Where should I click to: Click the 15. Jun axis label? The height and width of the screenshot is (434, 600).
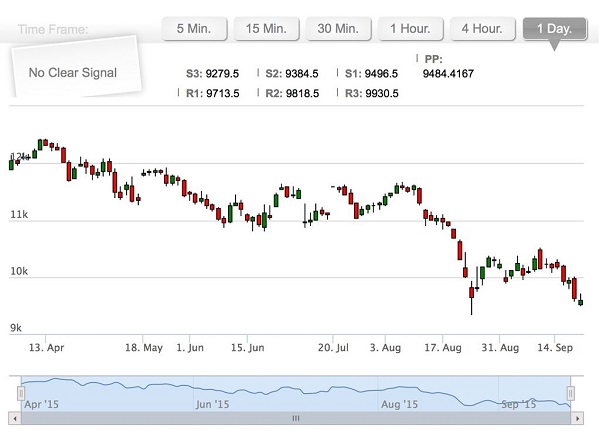248,348
